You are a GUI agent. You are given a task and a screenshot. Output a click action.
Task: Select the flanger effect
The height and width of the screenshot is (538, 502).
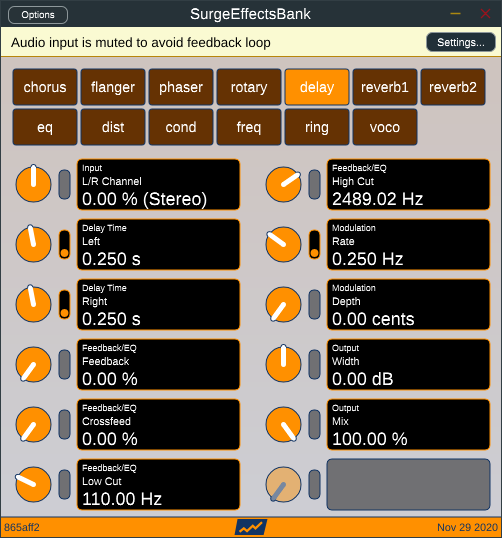(113, 87)
